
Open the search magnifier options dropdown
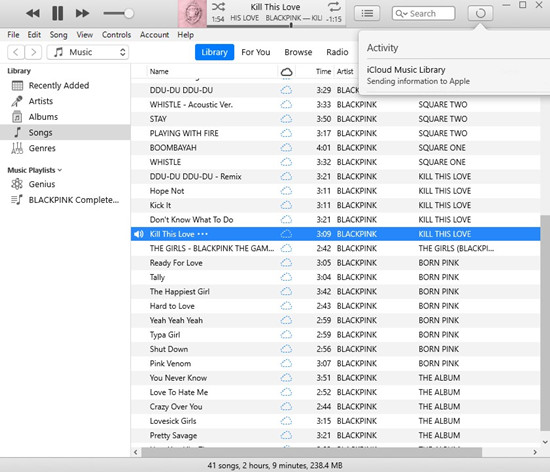pos(401,13)
